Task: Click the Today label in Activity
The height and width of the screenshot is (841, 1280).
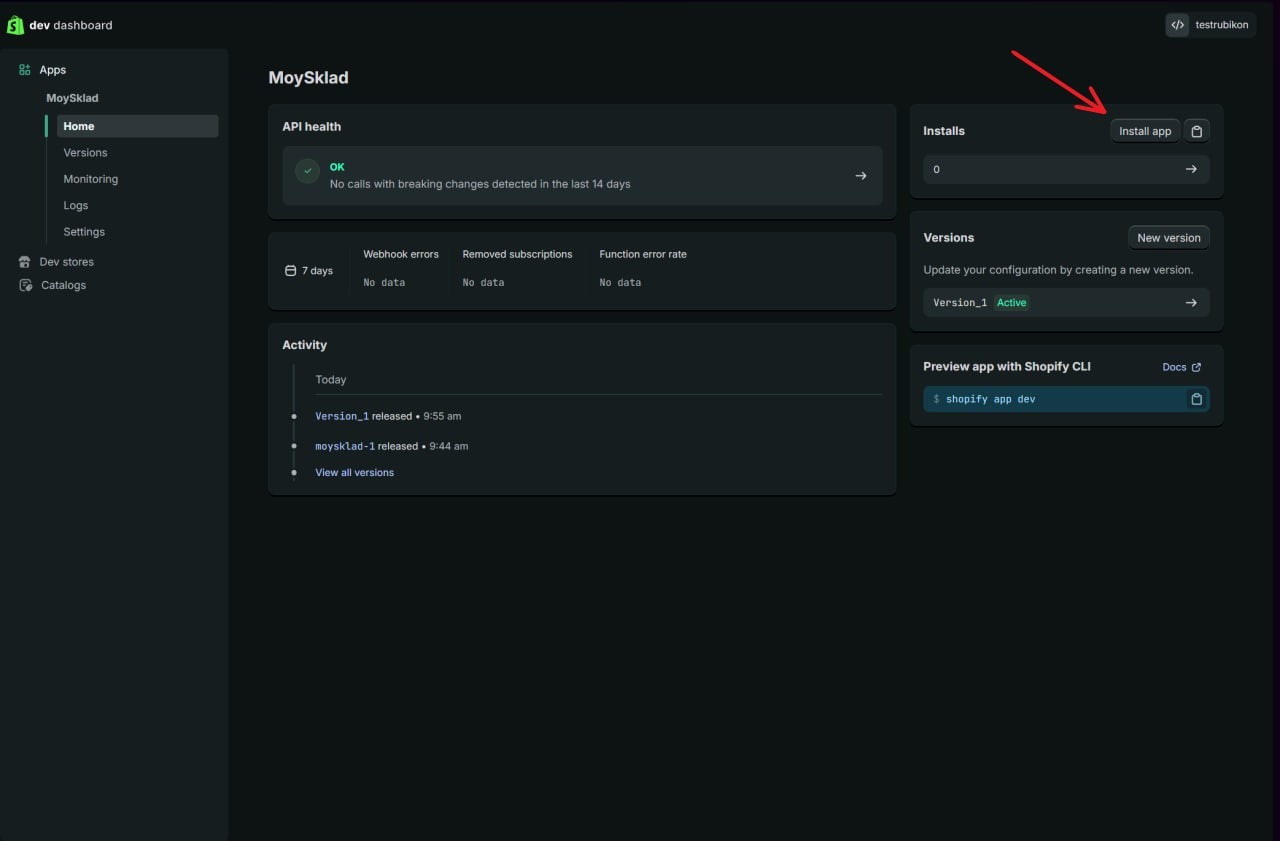Action: tap(331, 380)
